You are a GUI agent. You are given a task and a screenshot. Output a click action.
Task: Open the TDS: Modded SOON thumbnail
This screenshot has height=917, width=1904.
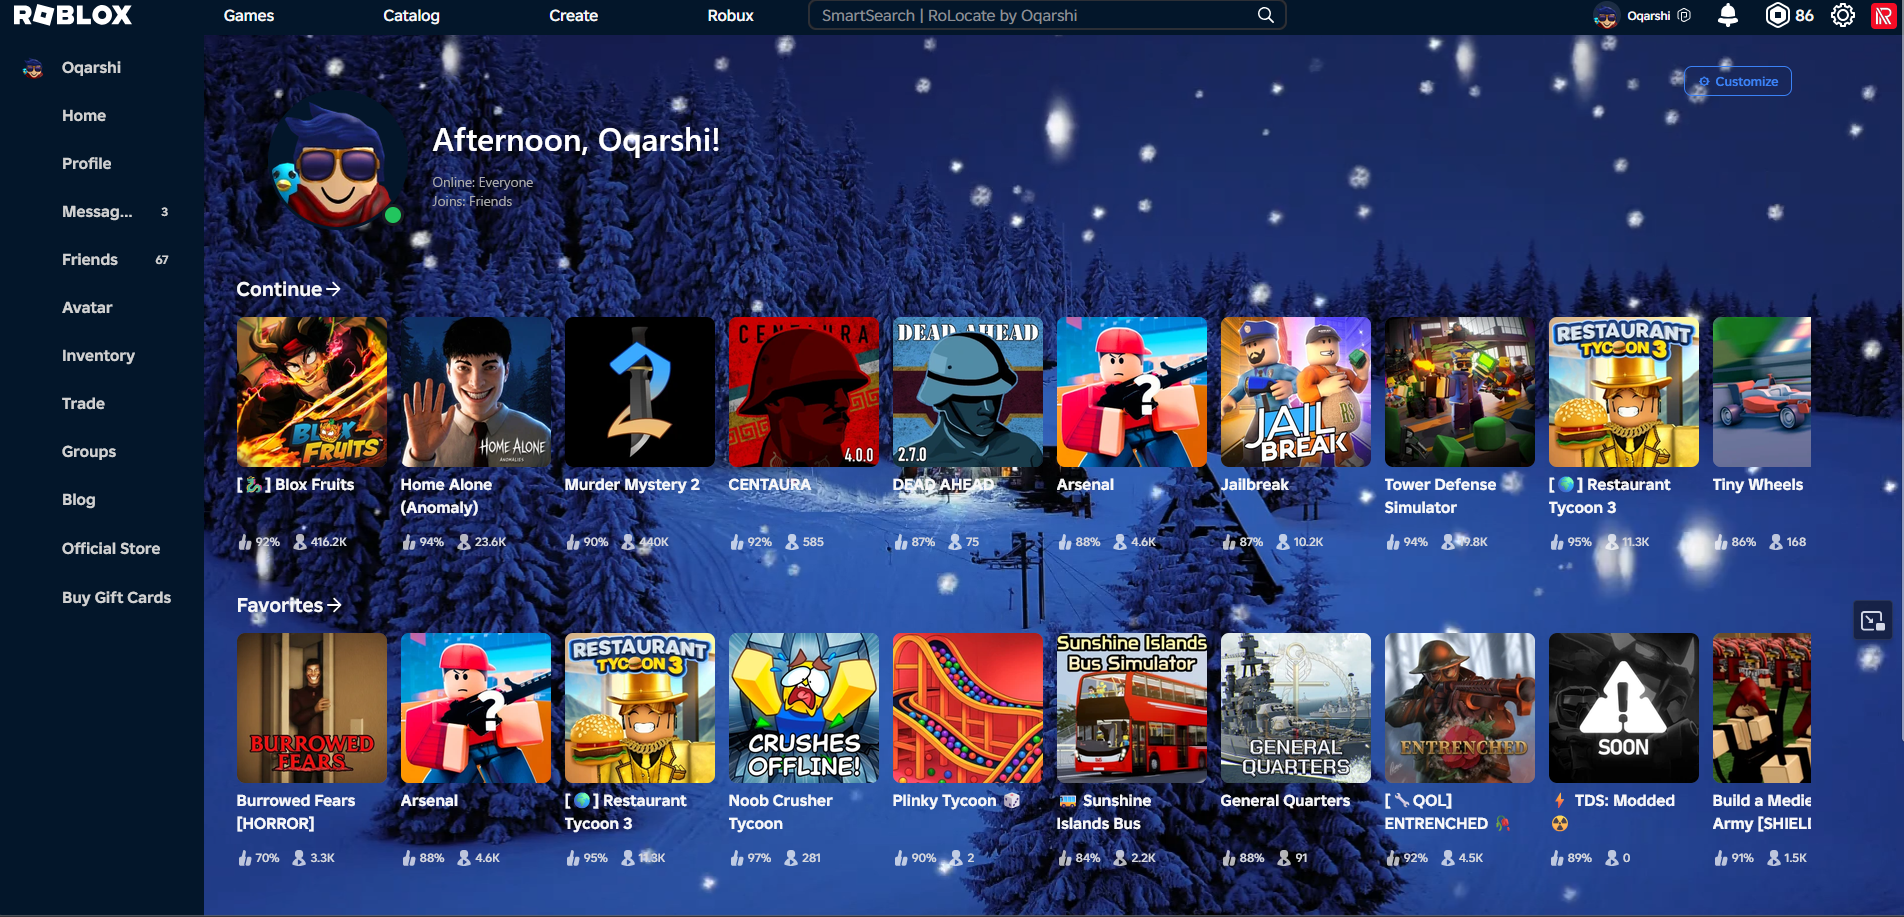[x=1624, y=708]
